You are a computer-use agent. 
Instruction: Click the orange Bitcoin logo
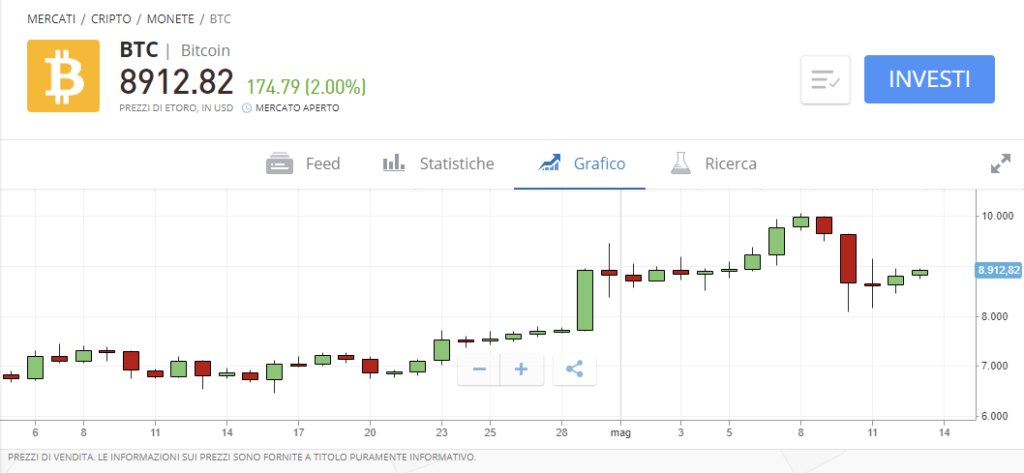click(x=63, y=76)
